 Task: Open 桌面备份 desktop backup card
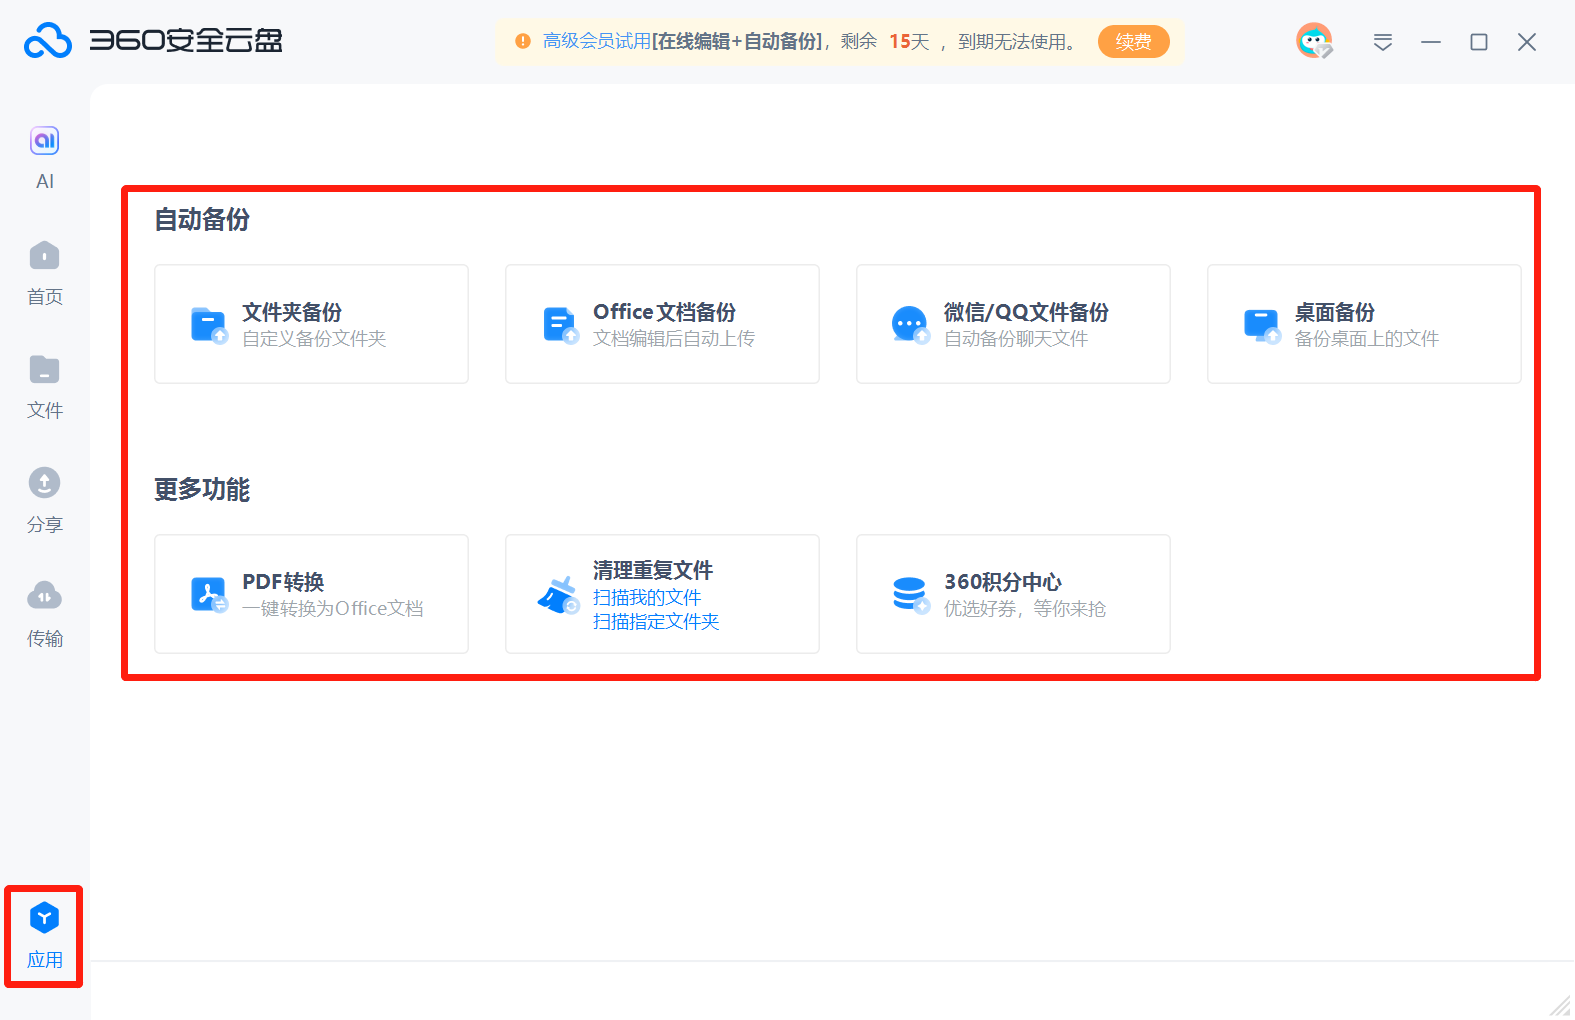click(x=1364, y=324)
